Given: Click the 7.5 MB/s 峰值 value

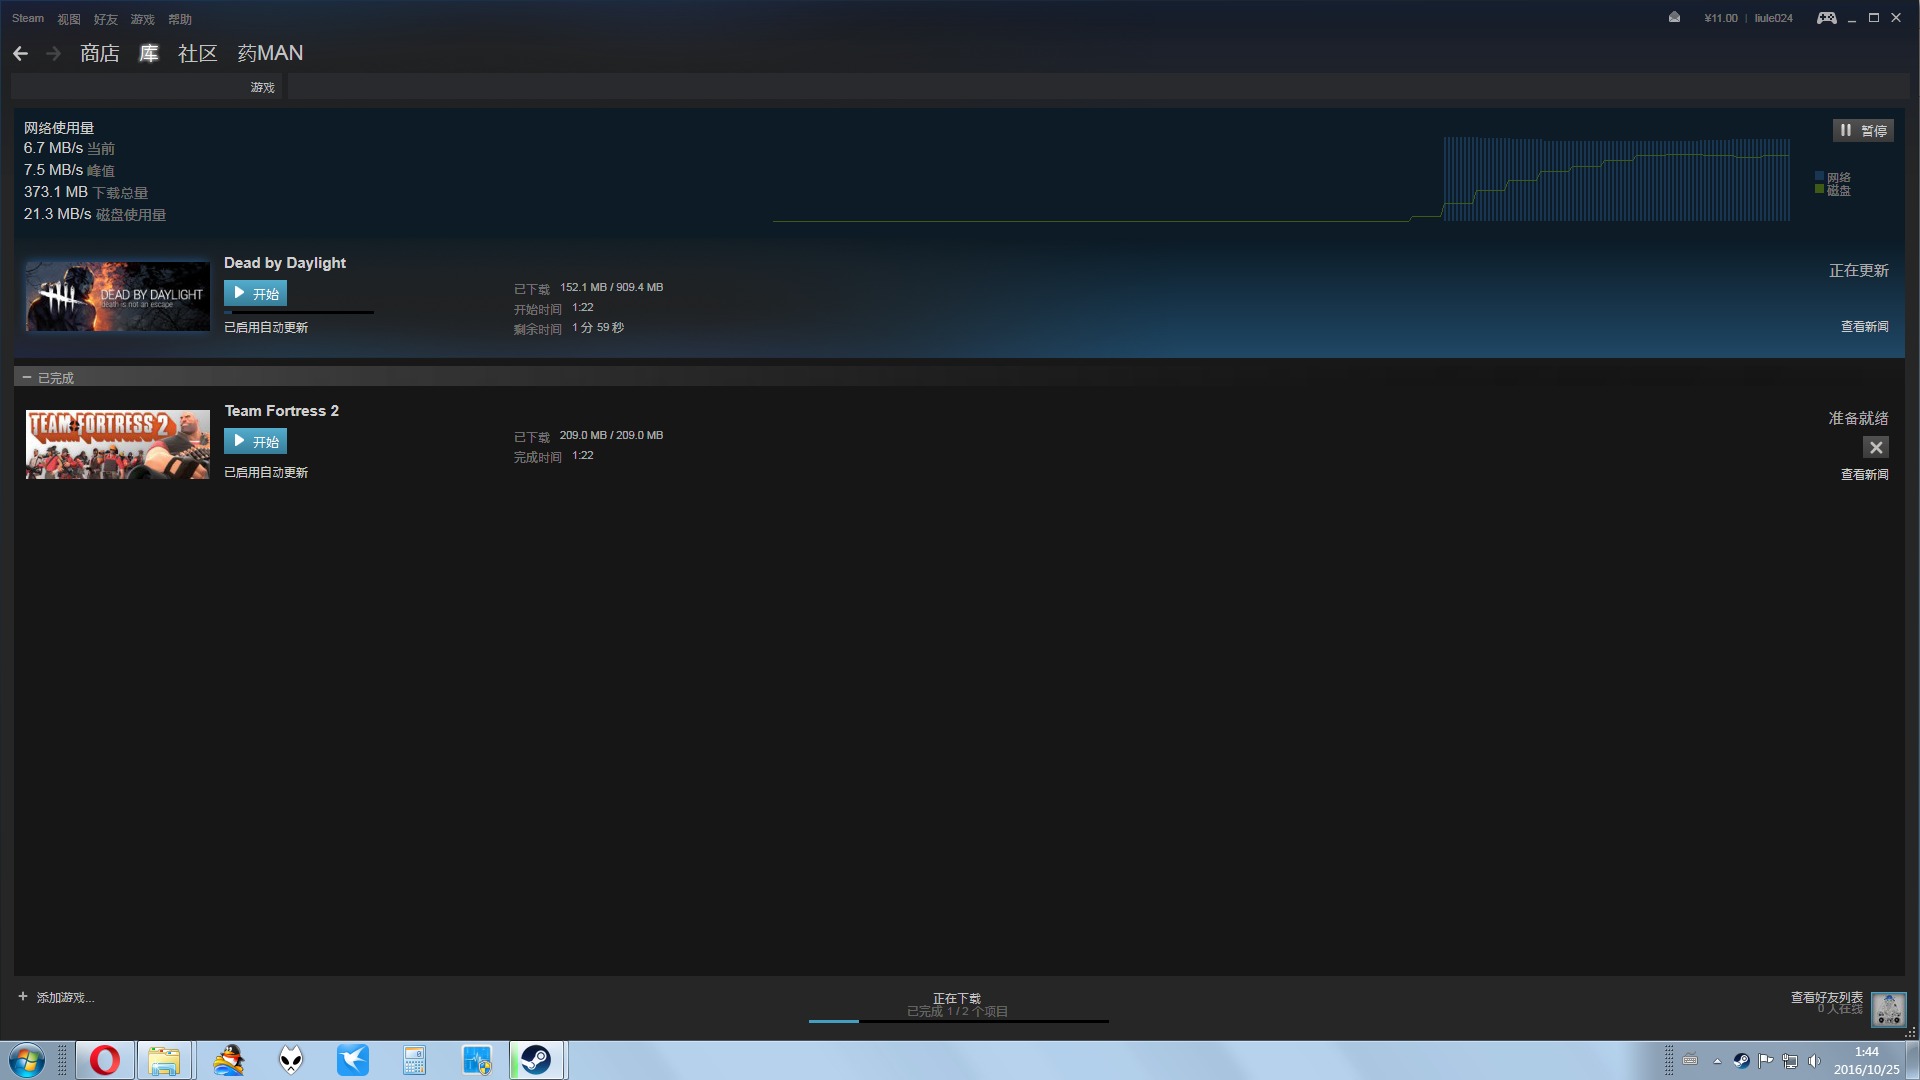Looking at the screenshot, I should click(69, 171).
